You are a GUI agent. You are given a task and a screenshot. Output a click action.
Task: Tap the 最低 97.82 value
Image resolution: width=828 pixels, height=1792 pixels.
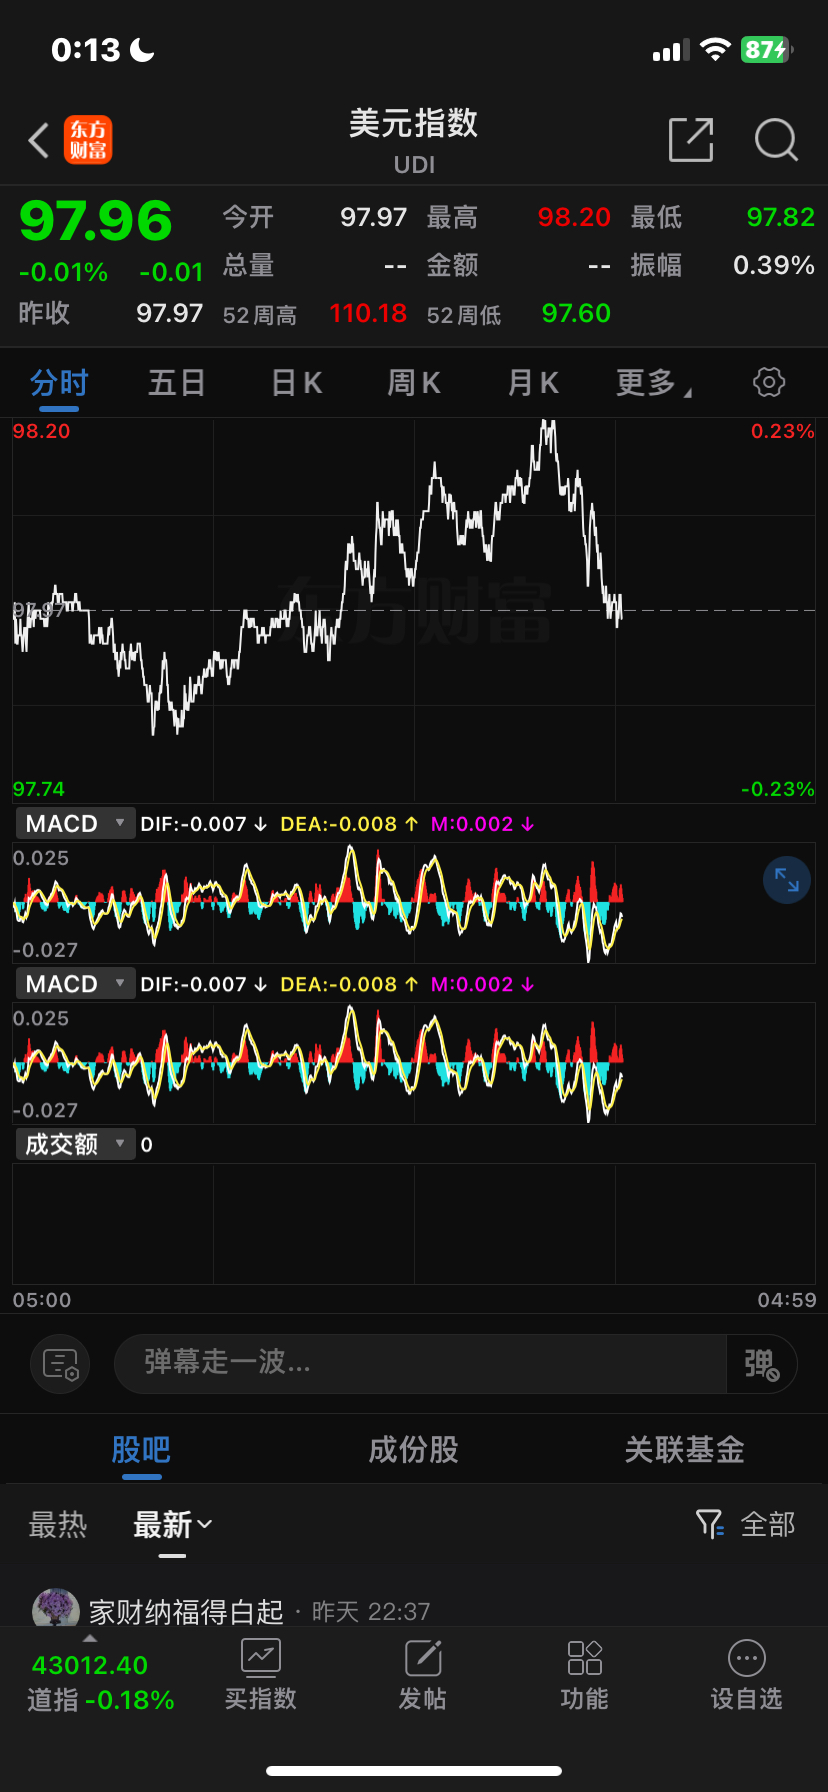(781, 217)
